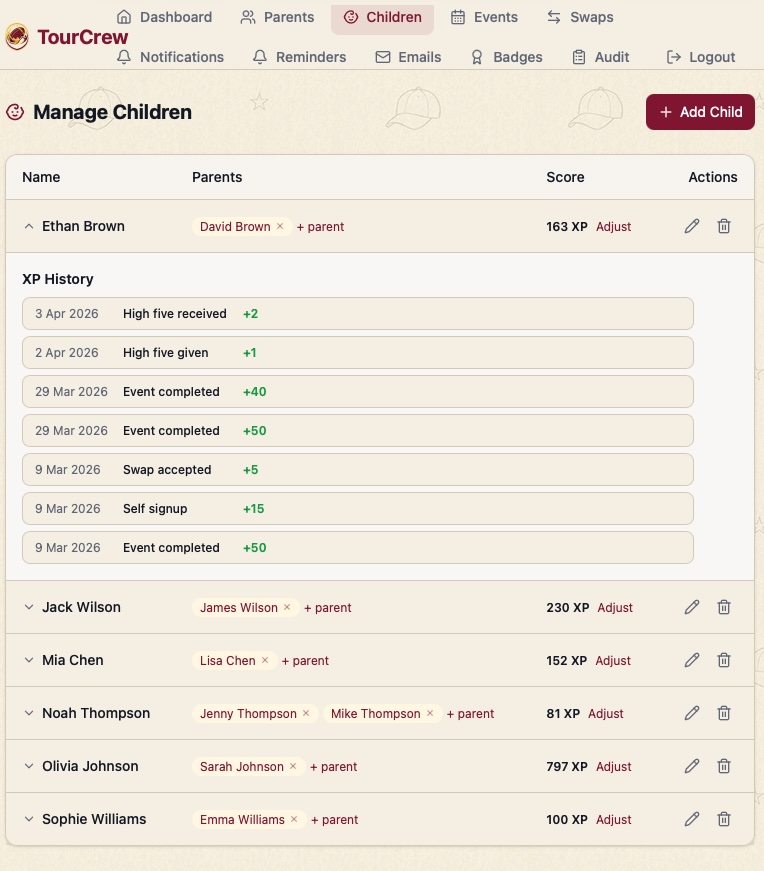Select the 'Self signup' +15 entry
The image size is (764, 871).
point(358,508)
